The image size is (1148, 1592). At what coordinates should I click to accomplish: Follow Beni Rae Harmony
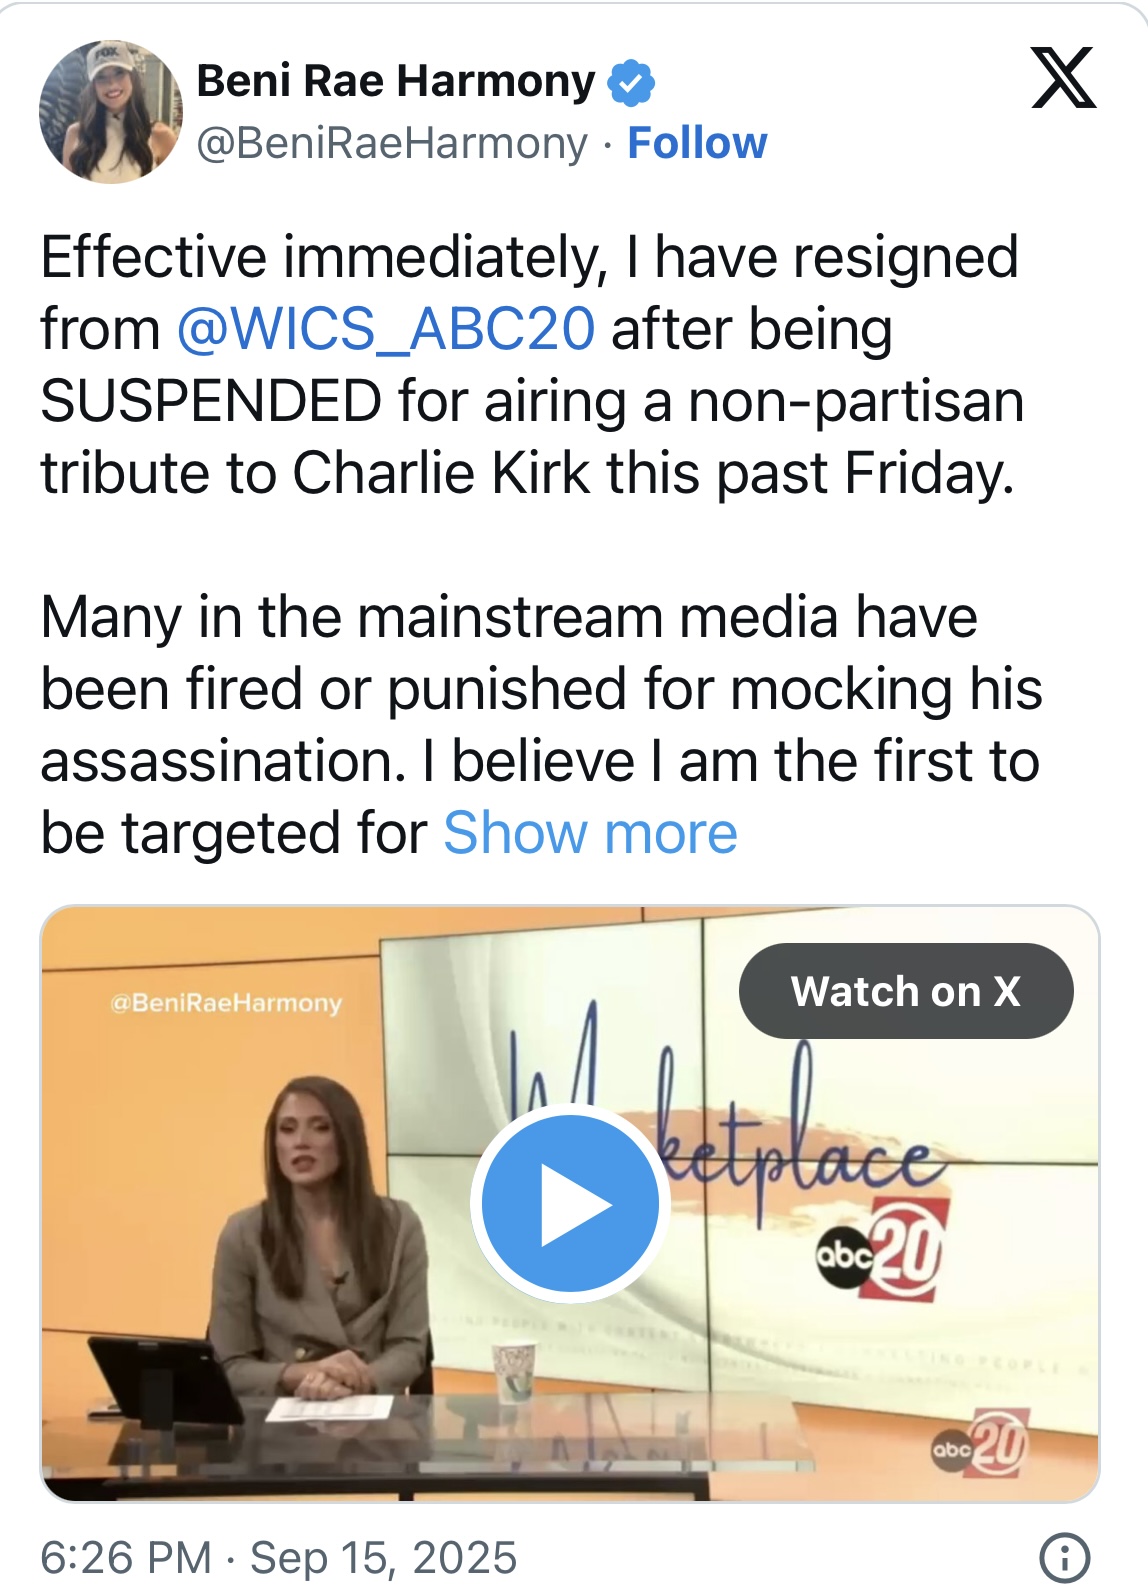tap(697, 143)
